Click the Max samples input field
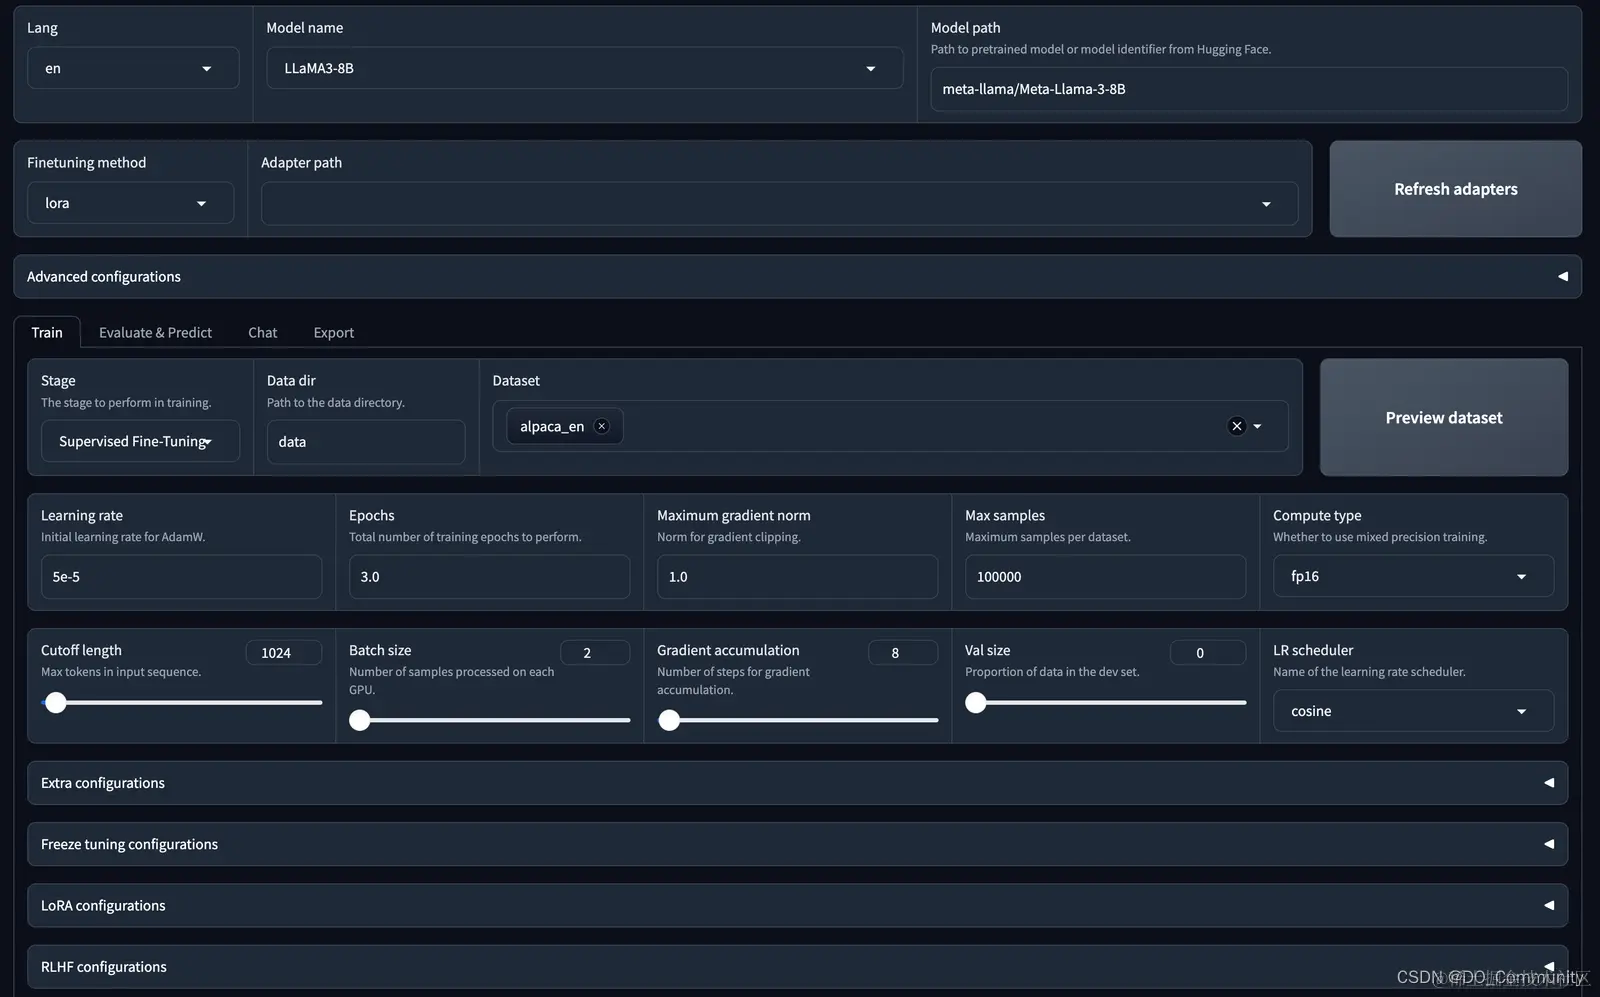Image resolution: width=1600 pixels, height=997 pixels. click(1105, 577)
